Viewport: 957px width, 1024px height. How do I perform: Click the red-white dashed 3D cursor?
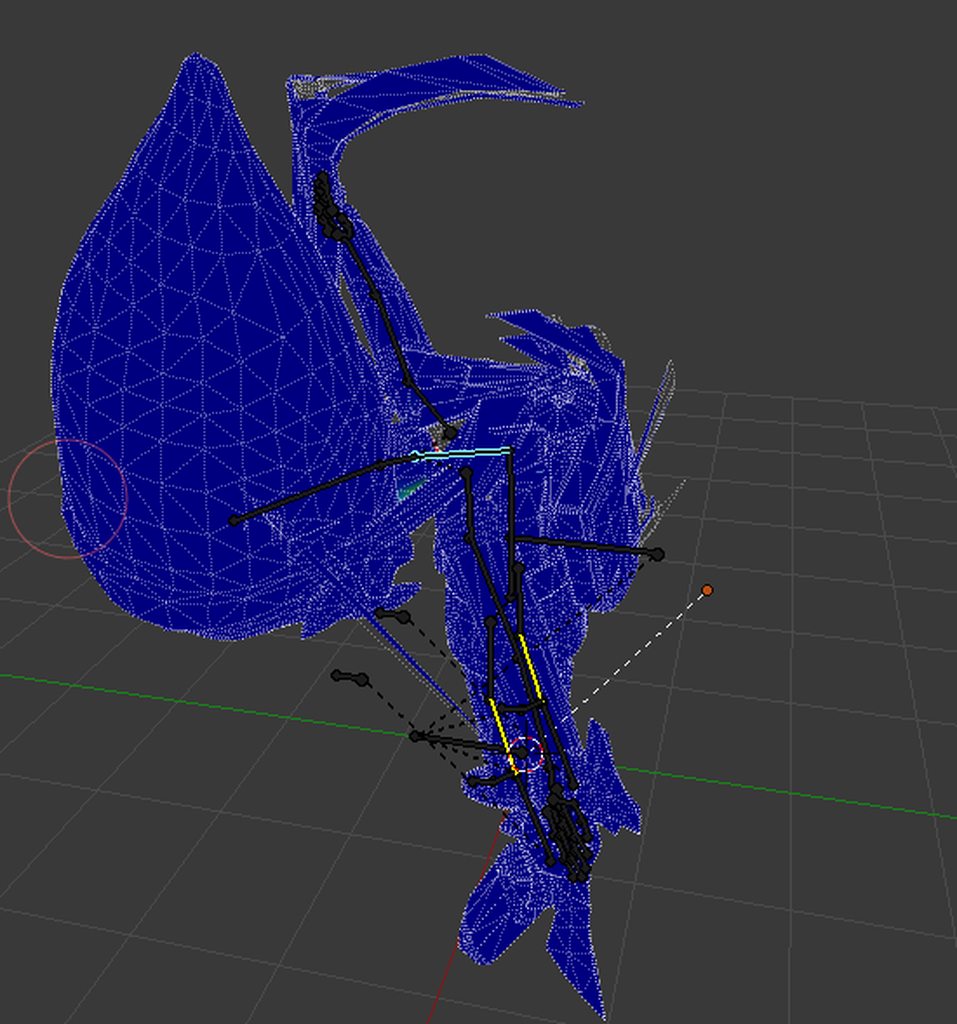pyautogui.click(x=526, y=754)
